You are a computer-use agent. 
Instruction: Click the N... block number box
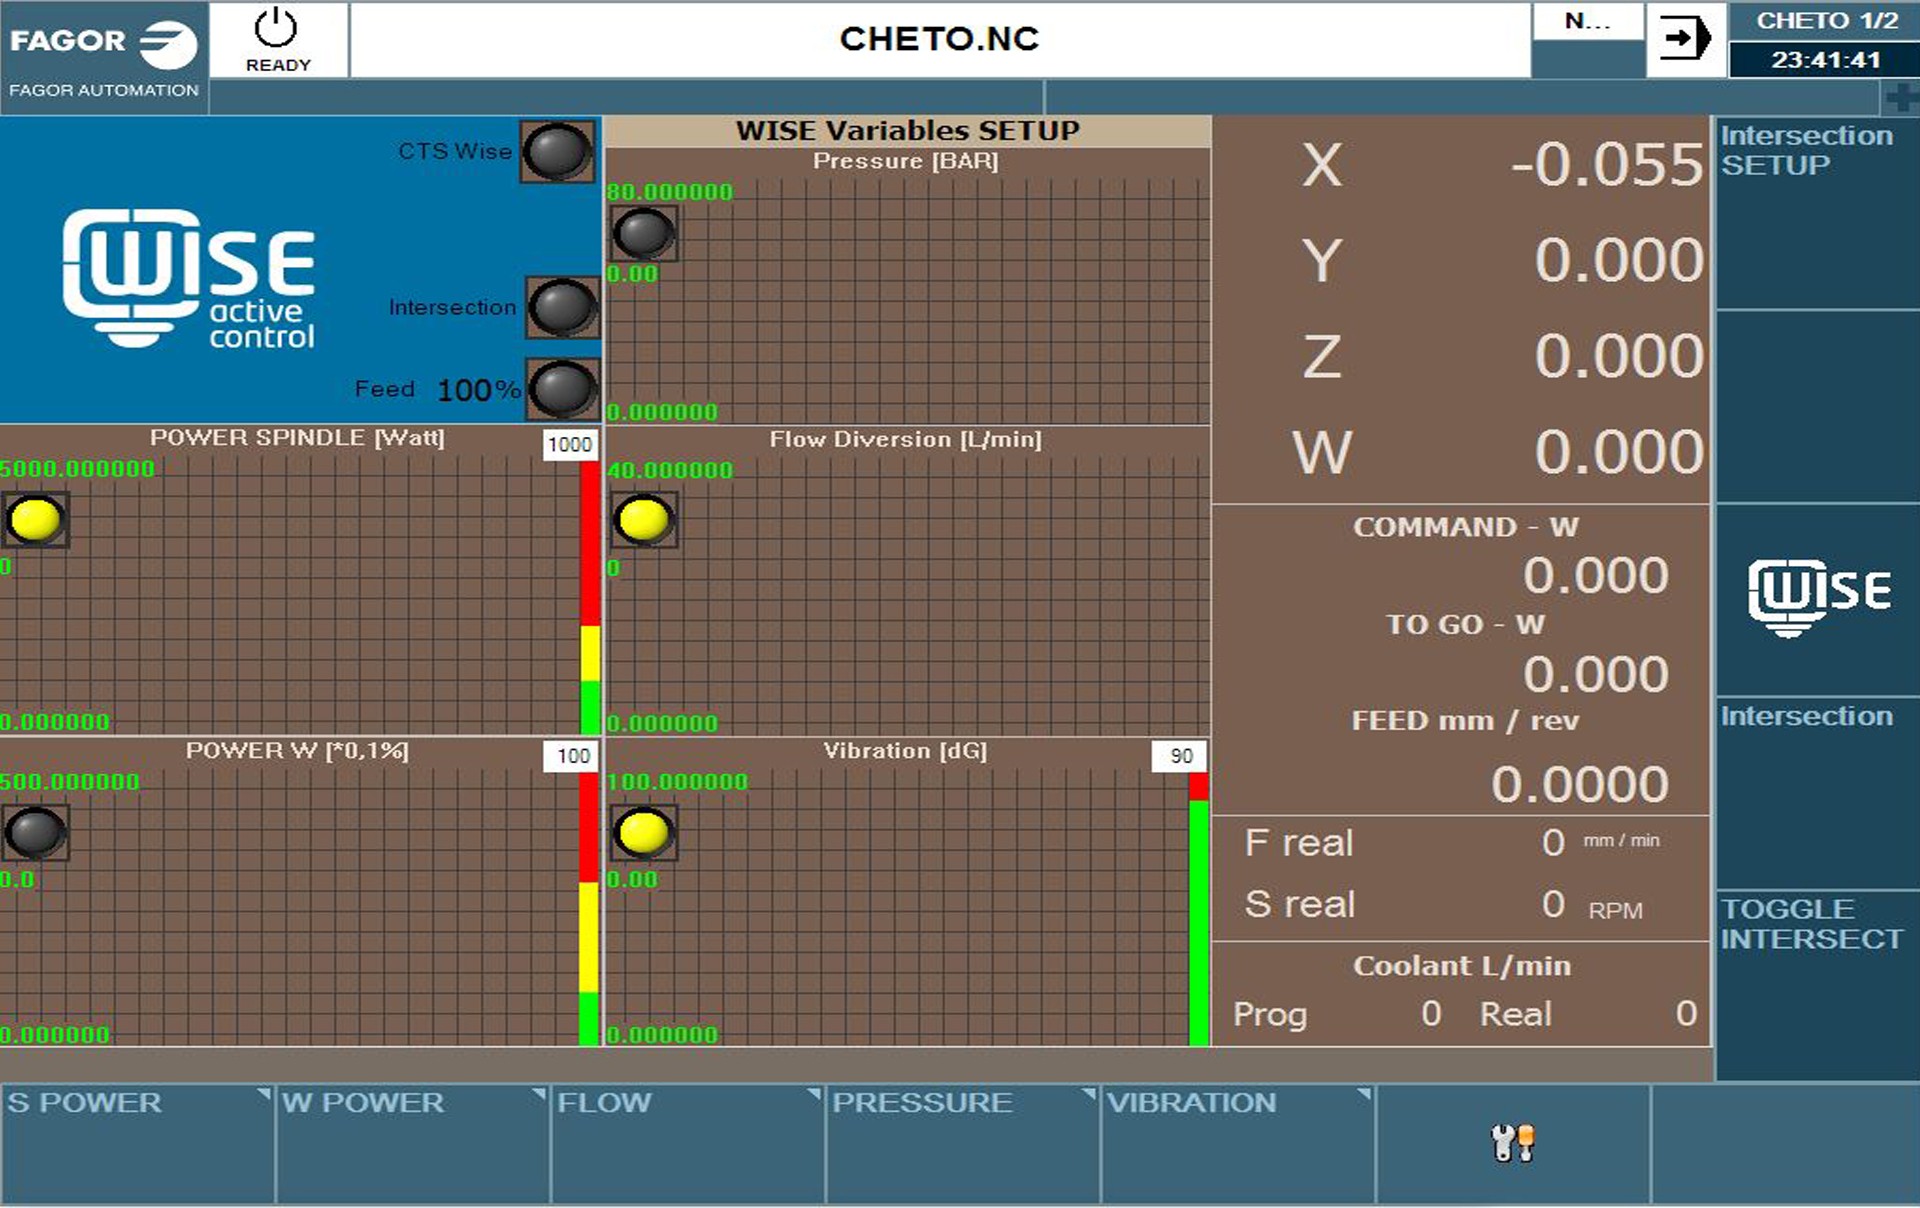click(1588, 22)
